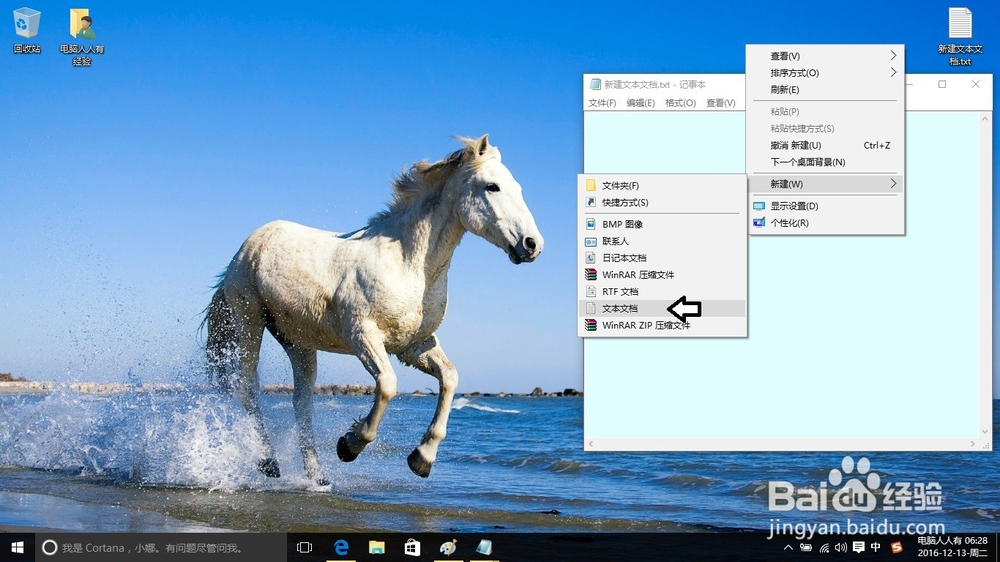The height and width of the screenshot is (562, 1000).
Task: Switch to Notepad via its taskbar icon
Action: coord(484,547)
